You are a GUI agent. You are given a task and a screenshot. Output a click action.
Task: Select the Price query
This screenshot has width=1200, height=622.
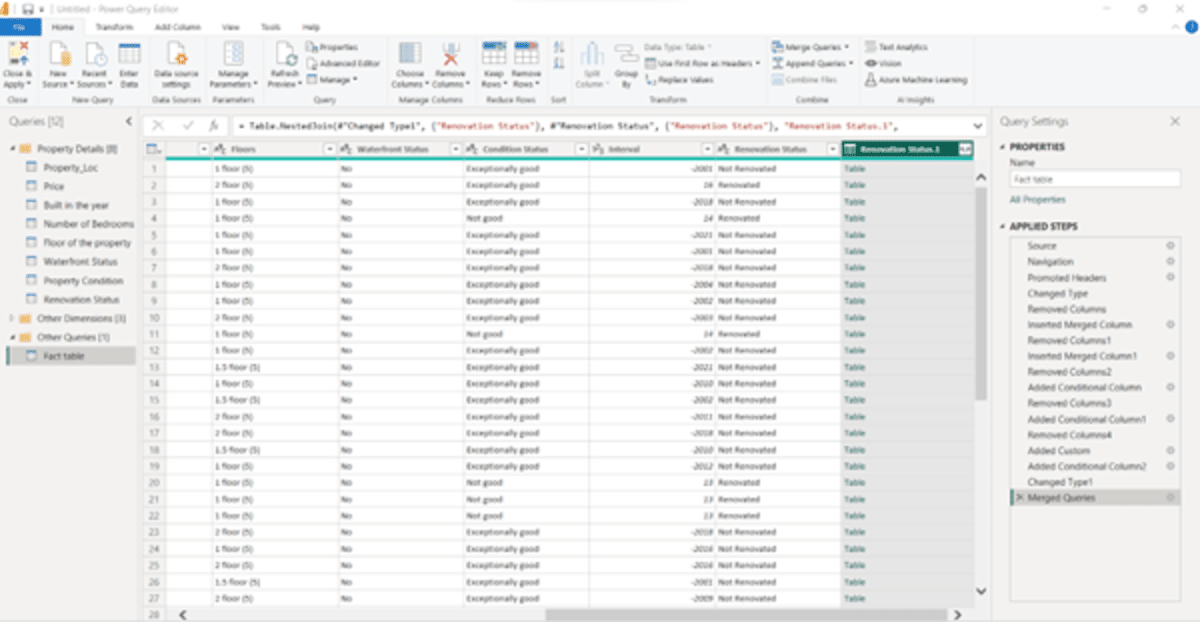point(54,186)
